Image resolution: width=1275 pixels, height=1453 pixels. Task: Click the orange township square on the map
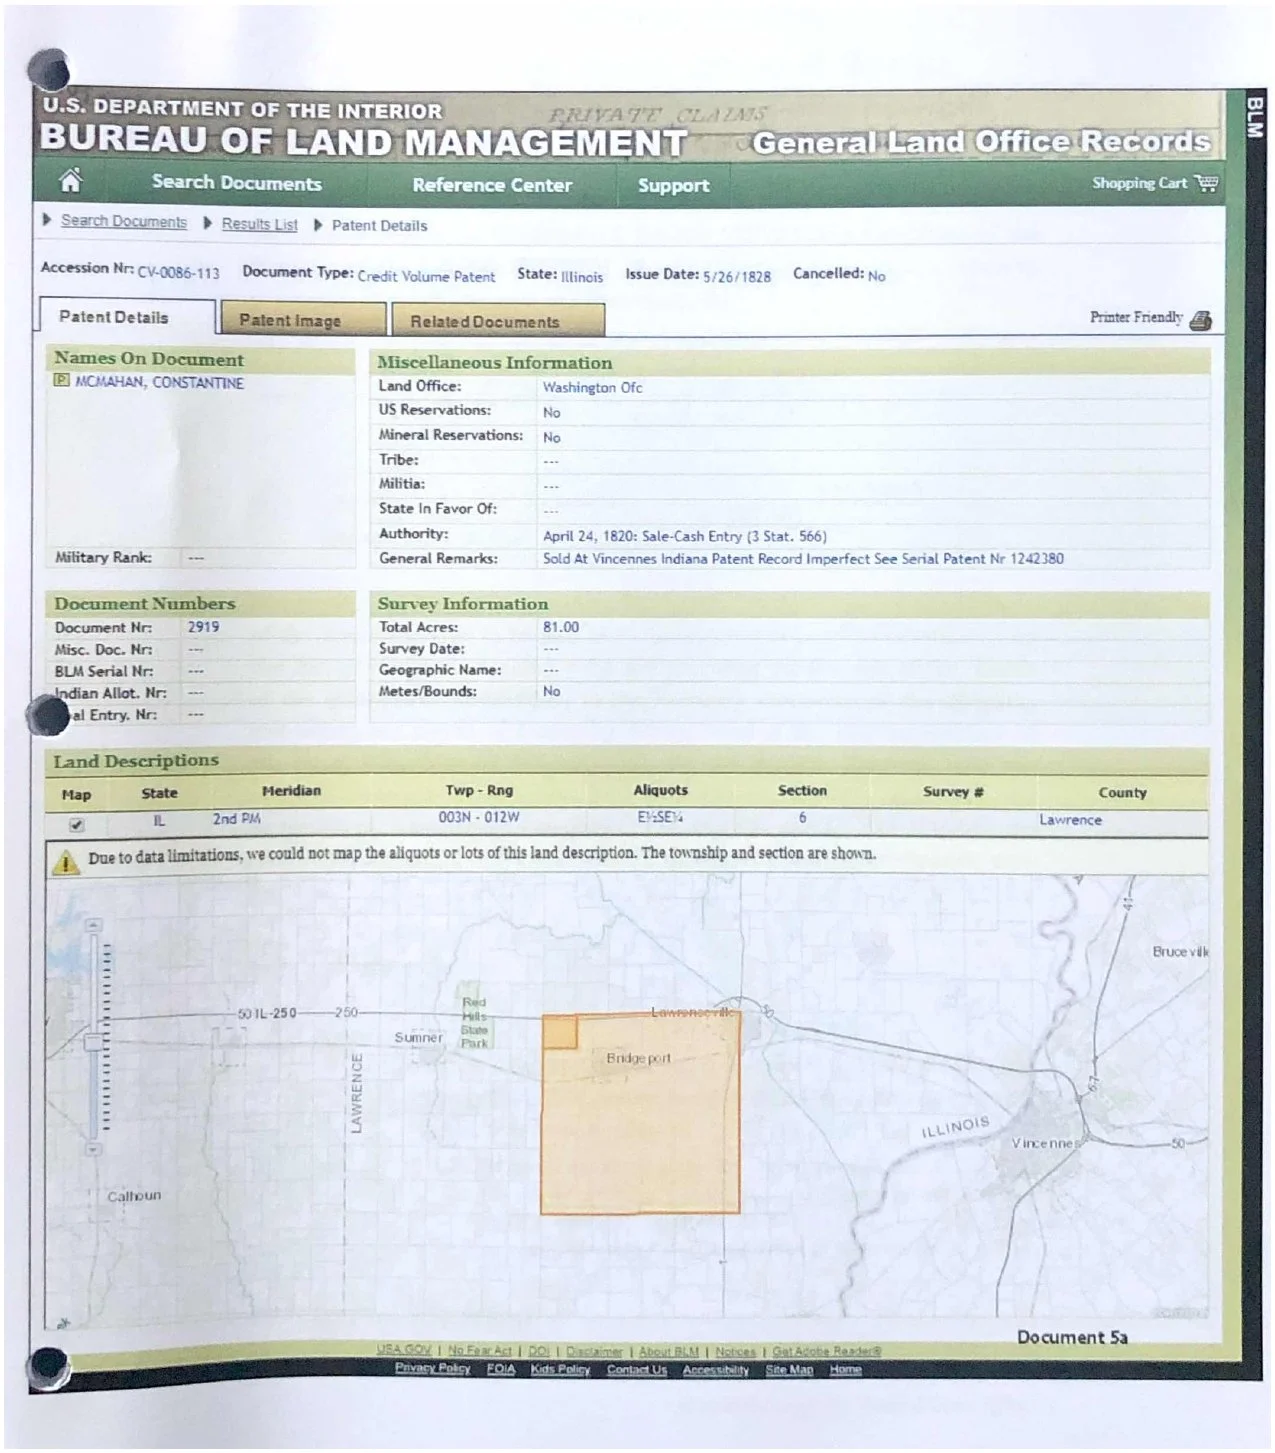641,1115
